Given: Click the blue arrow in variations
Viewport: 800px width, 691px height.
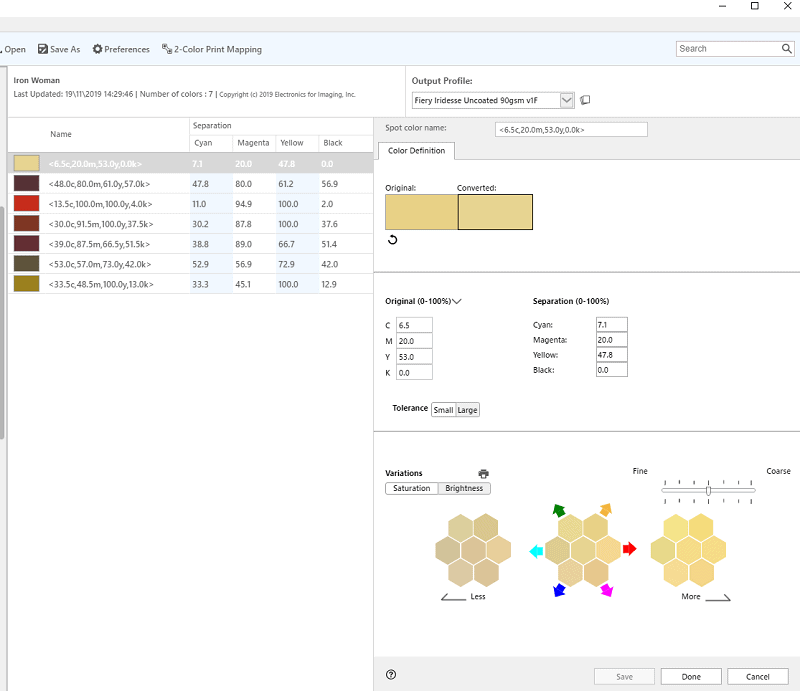Looking at the screenshot, I should [x=561, y=590].
